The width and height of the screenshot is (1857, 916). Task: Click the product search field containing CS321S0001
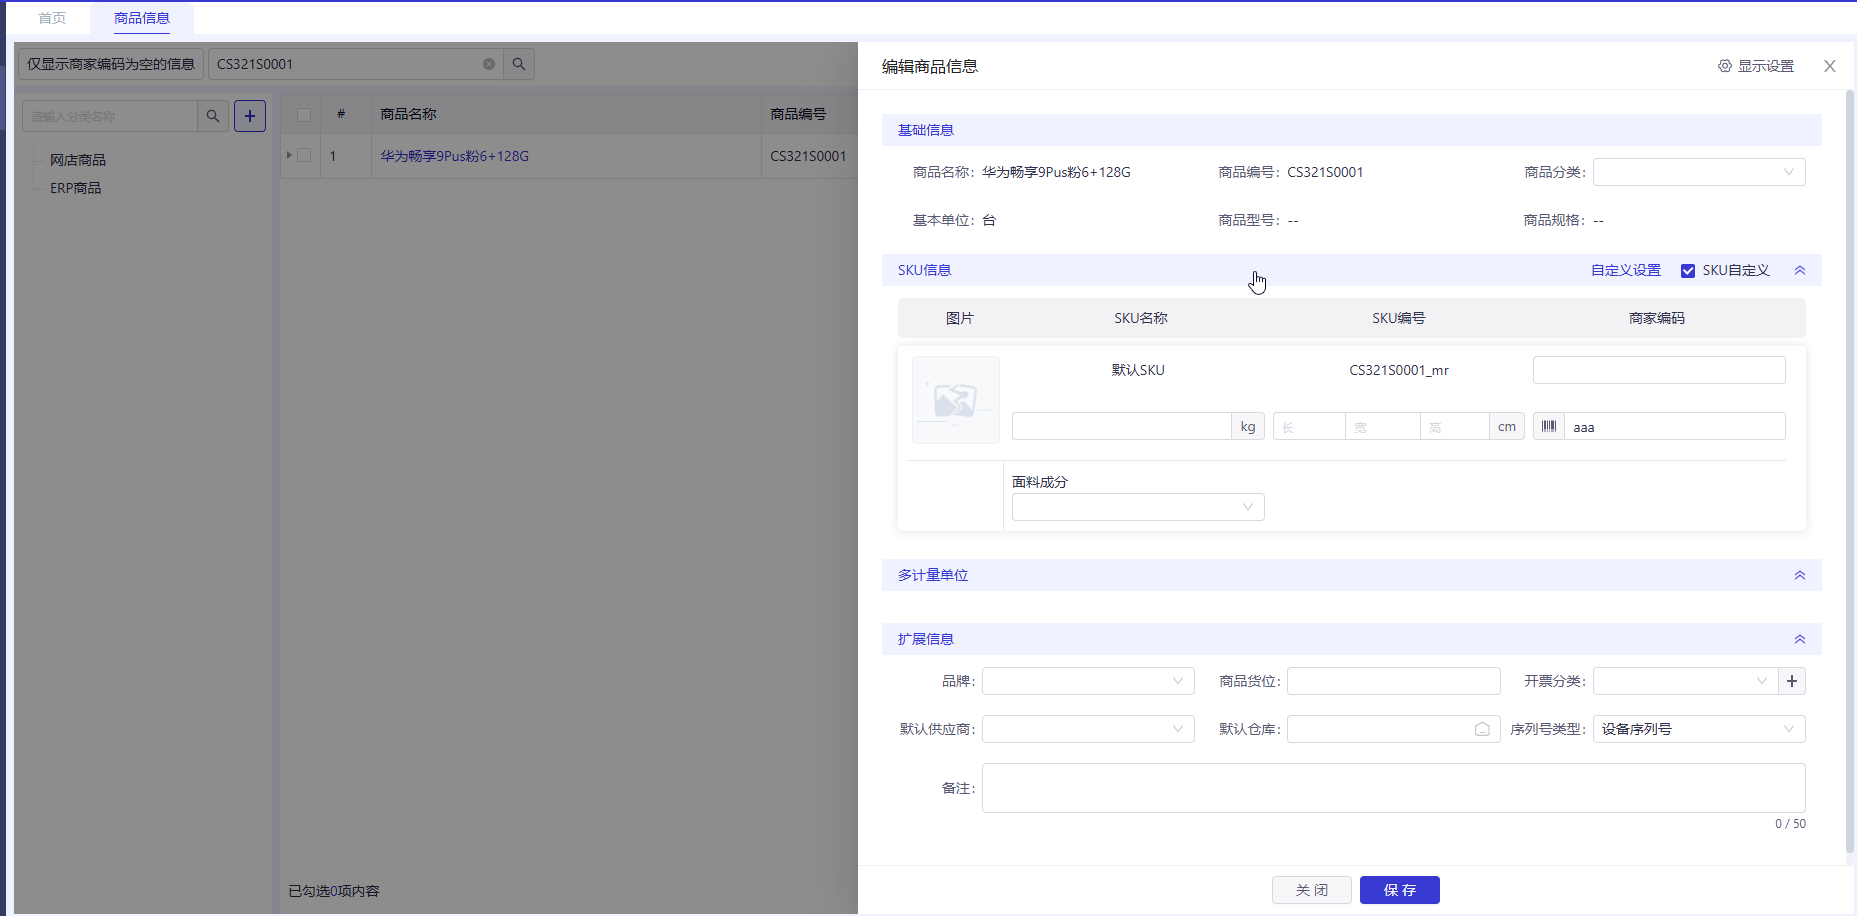coord(356,64)
